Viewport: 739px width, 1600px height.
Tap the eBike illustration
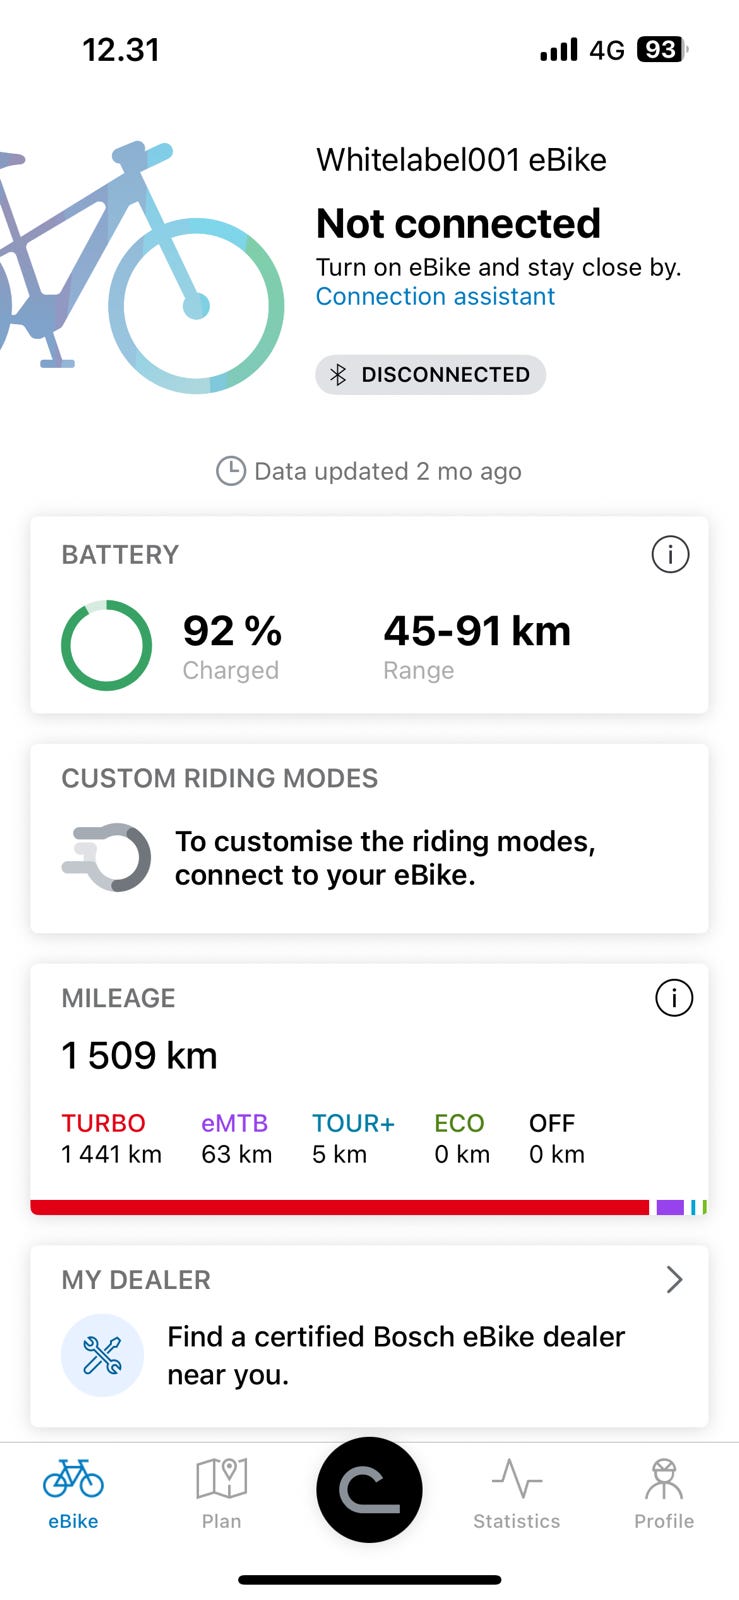[x=140, y=265]
